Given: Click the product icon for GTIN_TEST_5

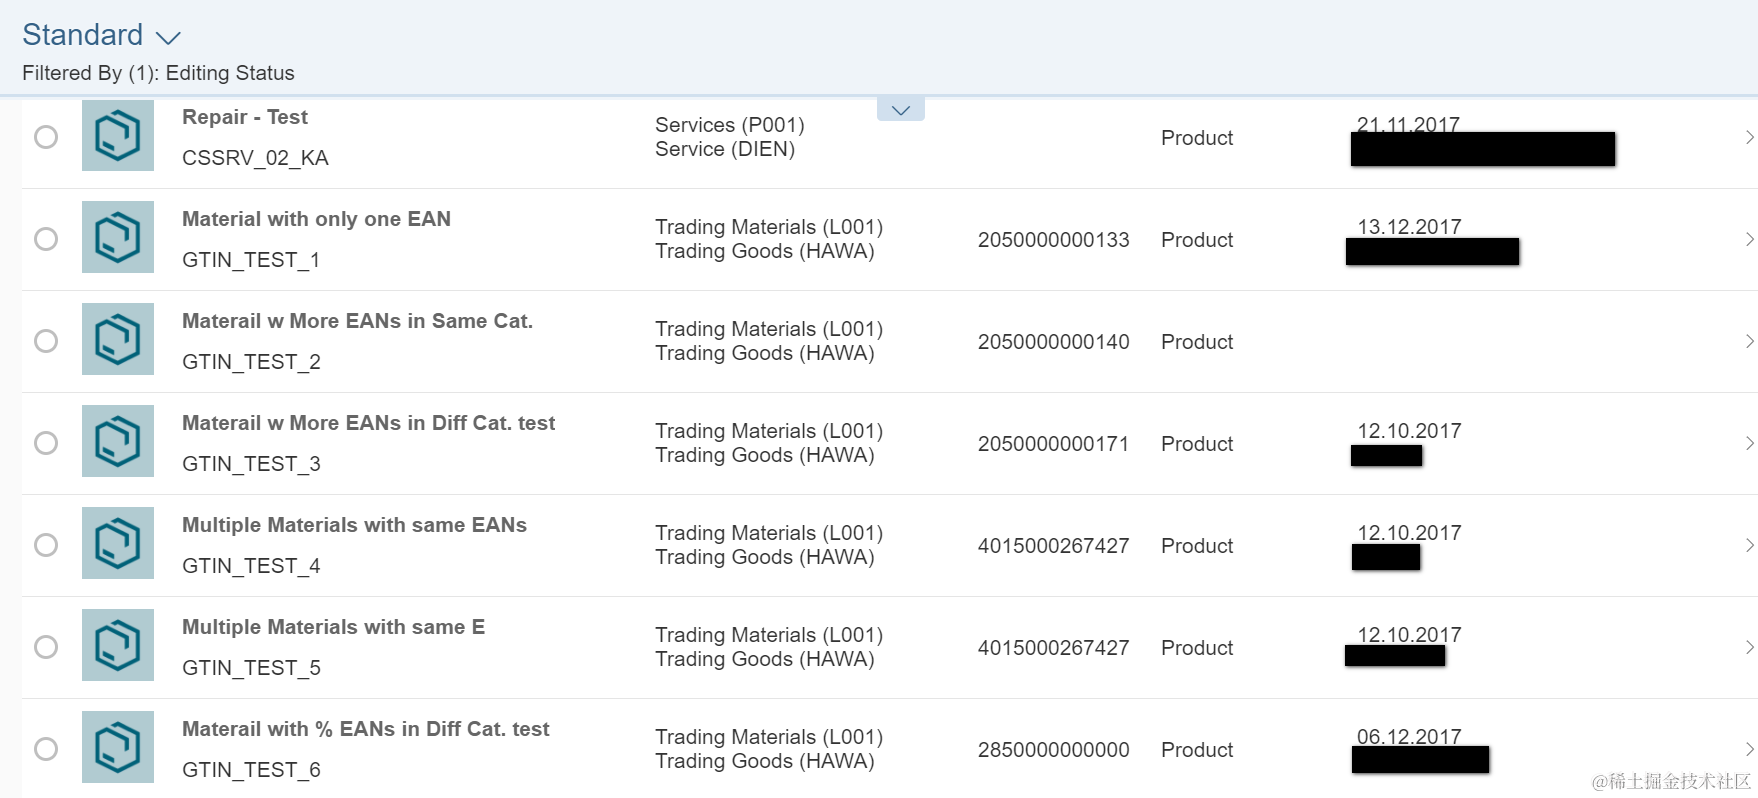Looking at the screenshot, I should click(x=118, y=645).
